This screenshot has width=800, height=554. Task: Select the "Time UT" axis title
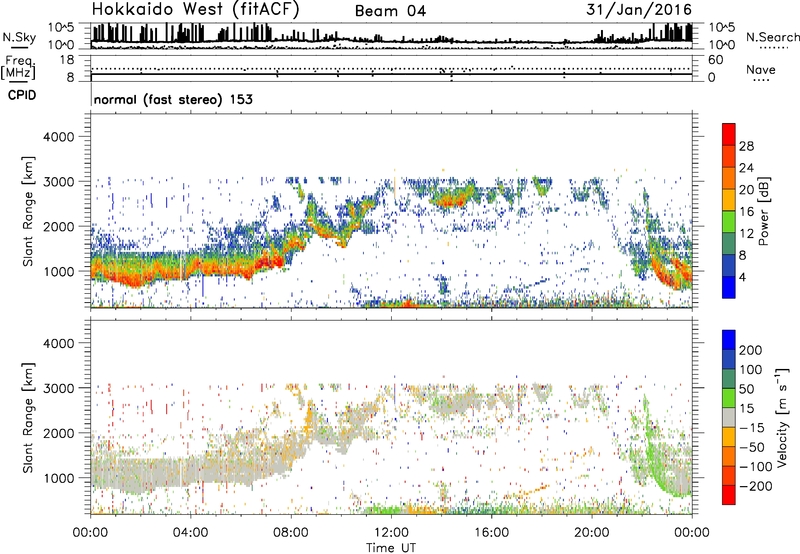pos(391,547)
